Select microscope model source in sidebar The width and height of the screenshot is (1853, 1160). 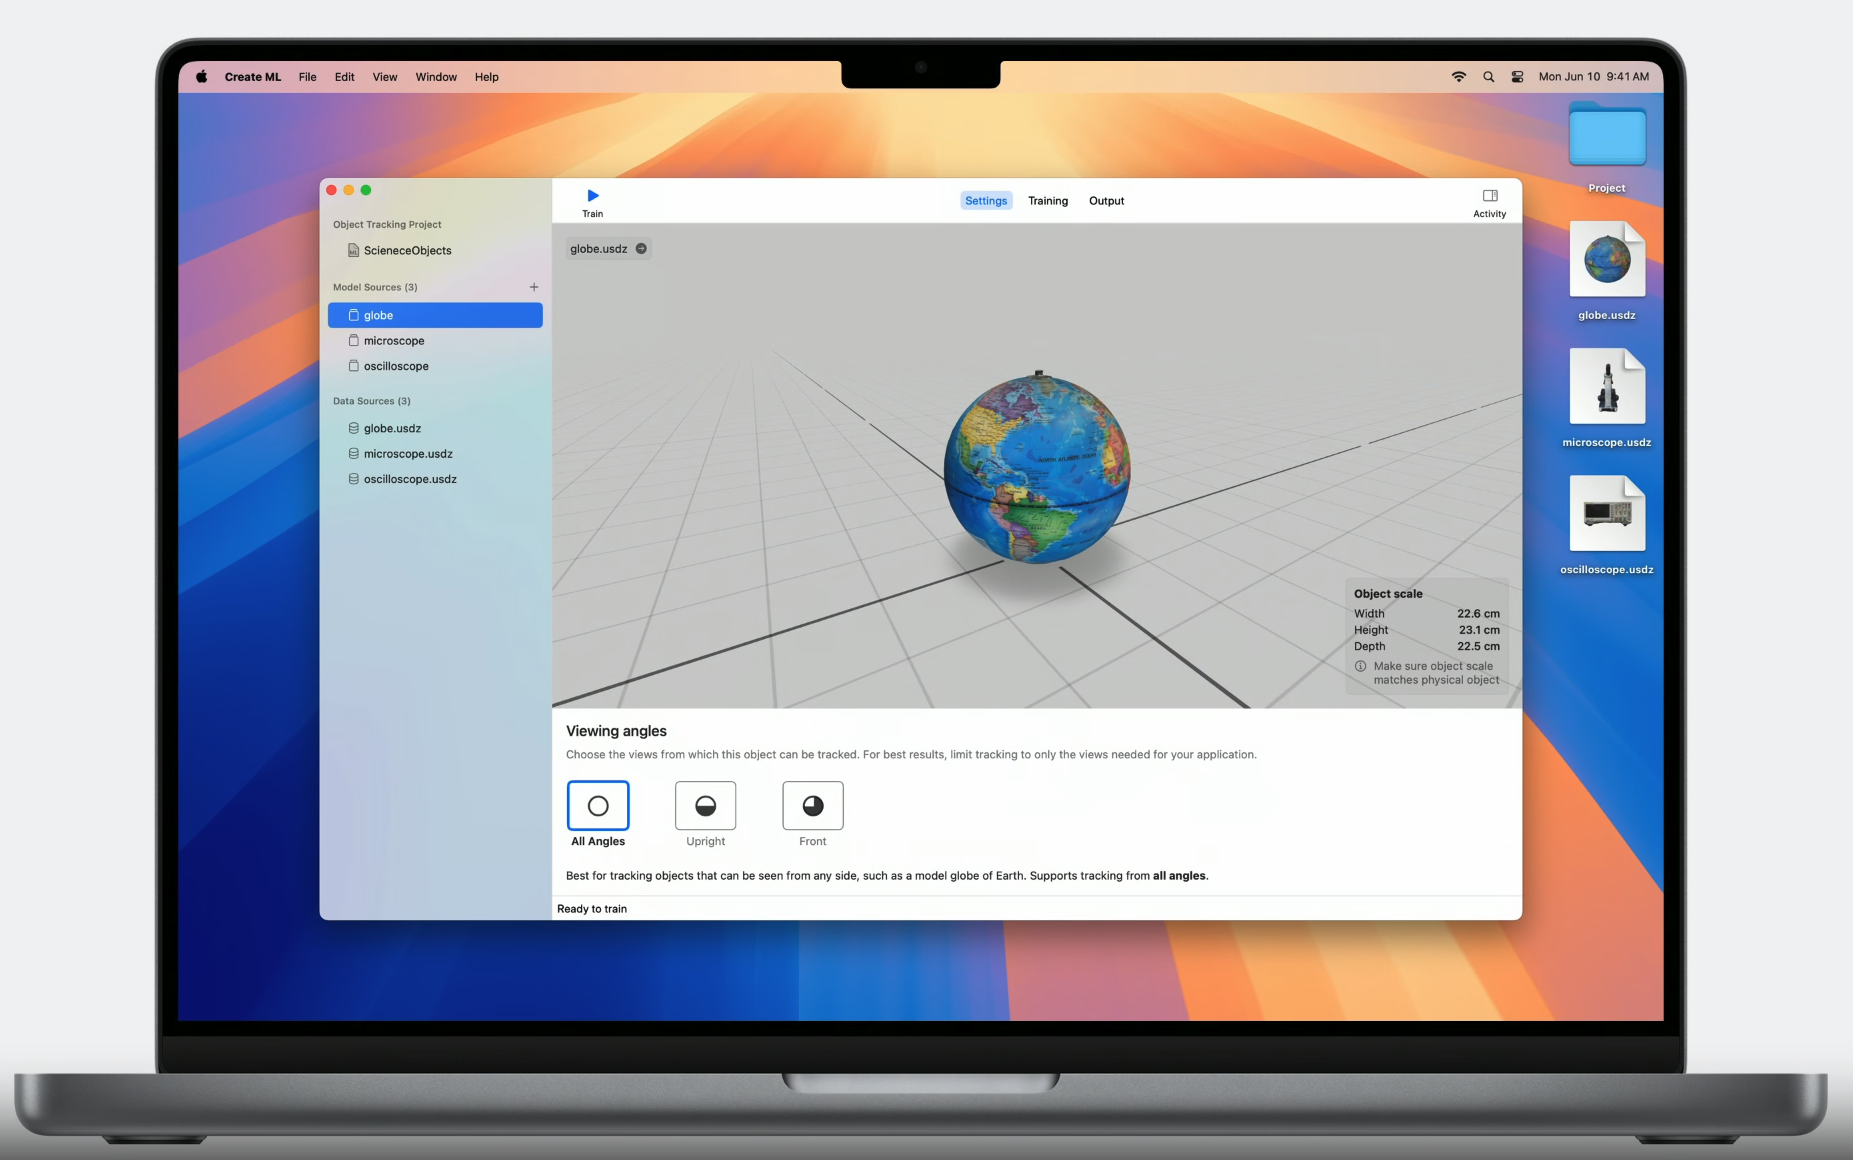point(435,341)
